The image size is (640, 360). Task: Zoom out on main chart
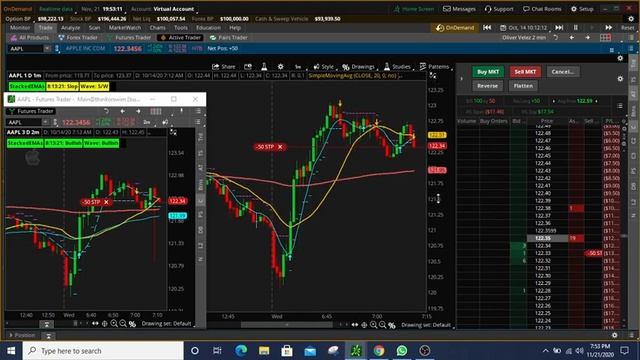[x=382, y=325]
